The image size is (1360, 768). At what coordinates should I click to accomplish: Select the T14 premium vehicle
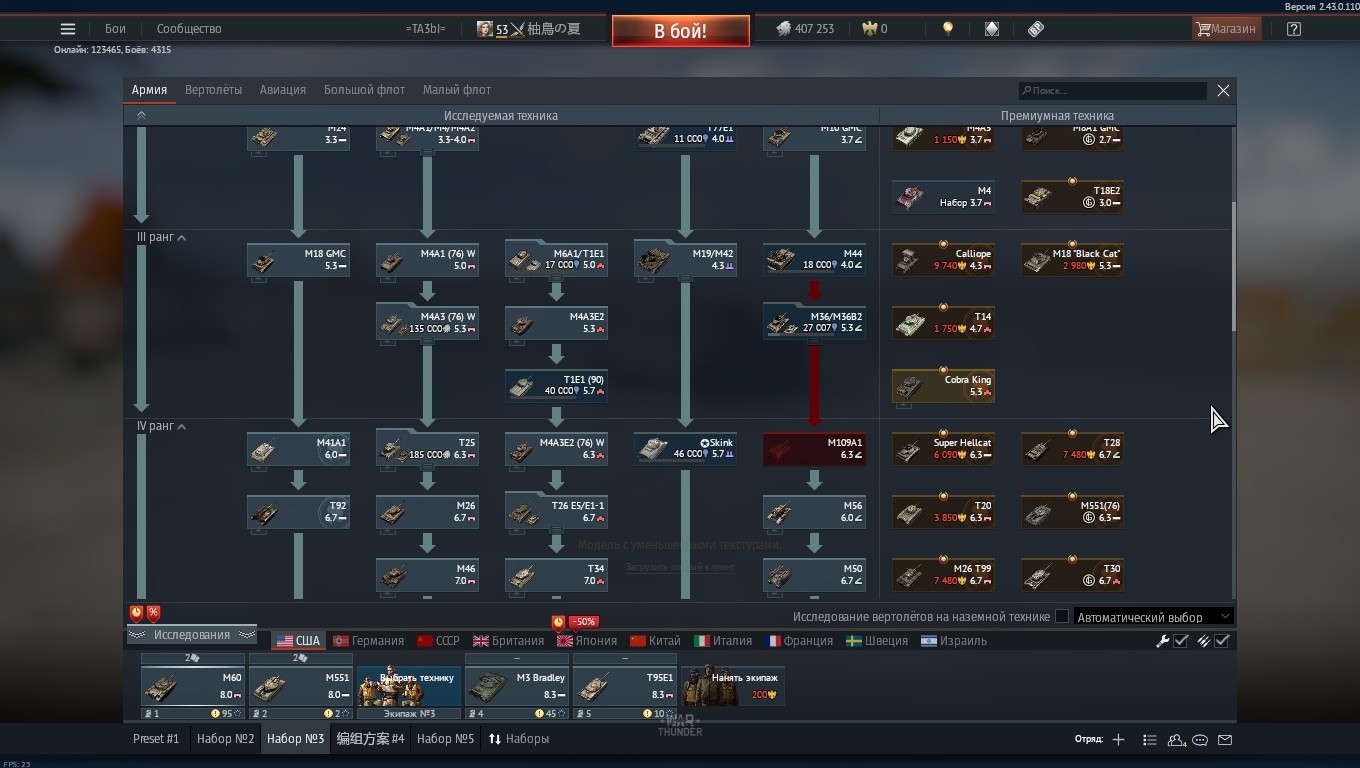[x=943, y=323]
